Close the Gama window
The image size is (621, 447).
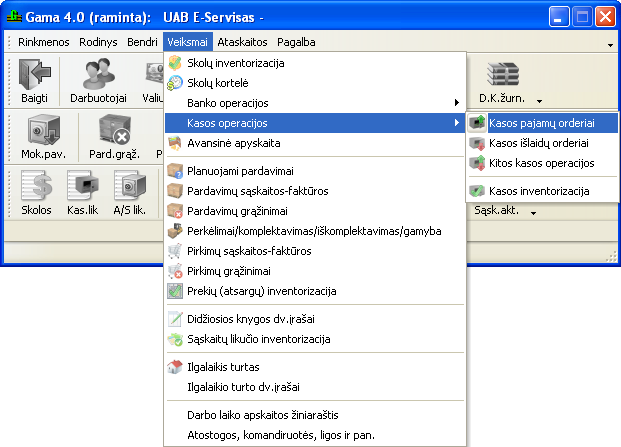(x=605, y=17)
